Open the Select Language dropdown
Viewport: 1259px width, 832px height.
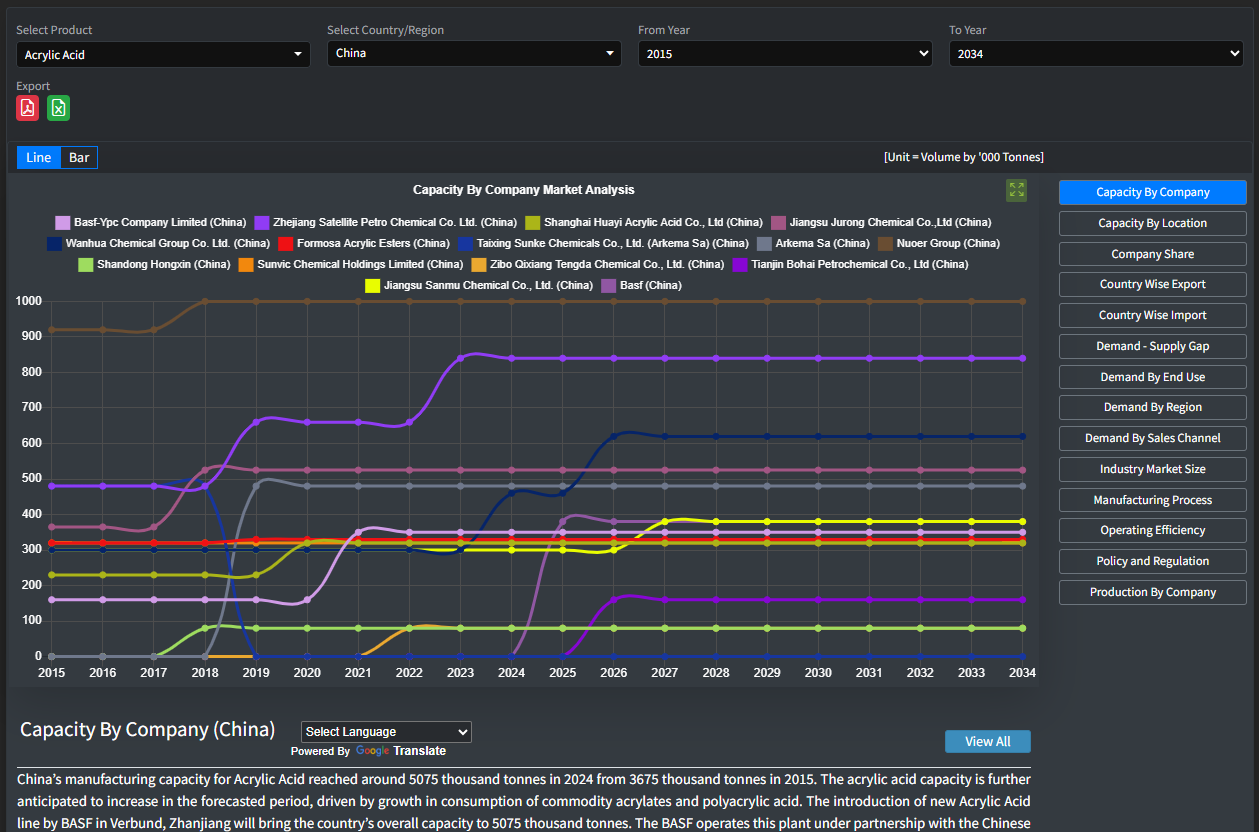tap(386, 732)
